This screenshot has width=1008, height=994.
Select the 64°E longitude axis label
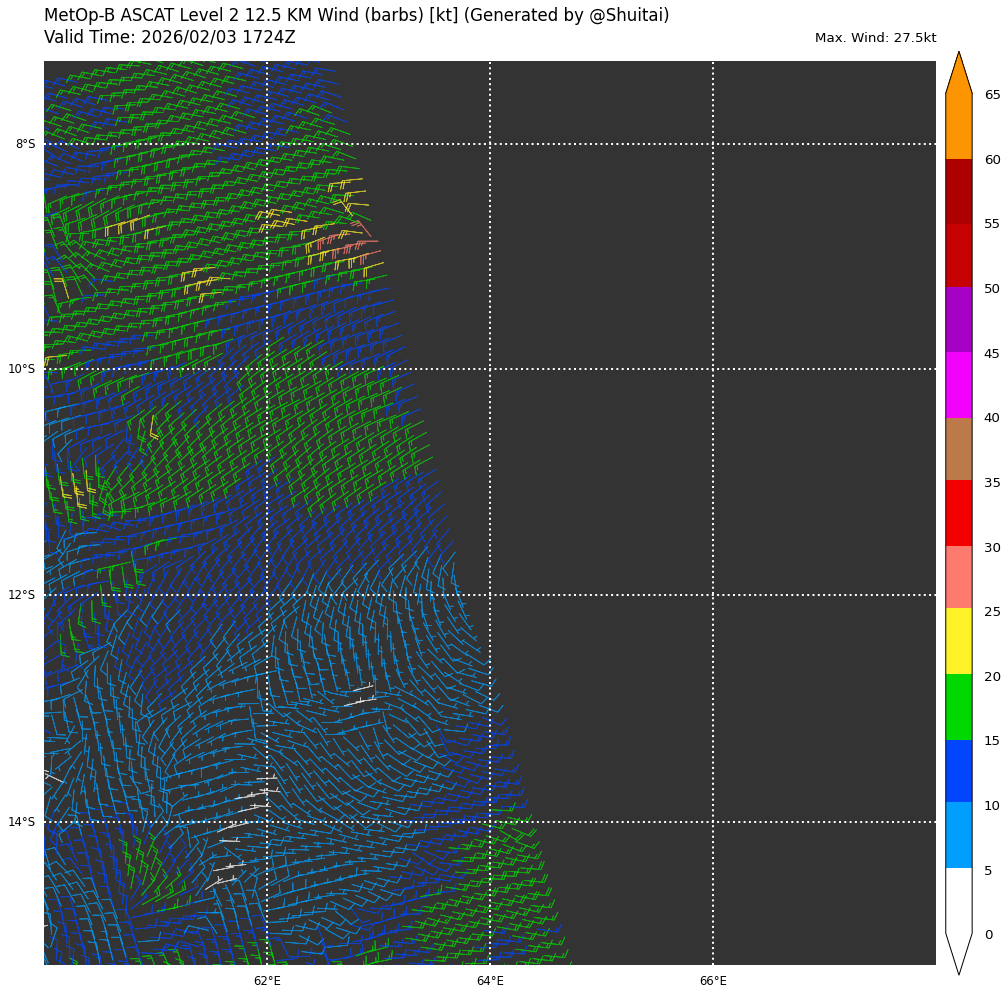[x=490, y=981]
